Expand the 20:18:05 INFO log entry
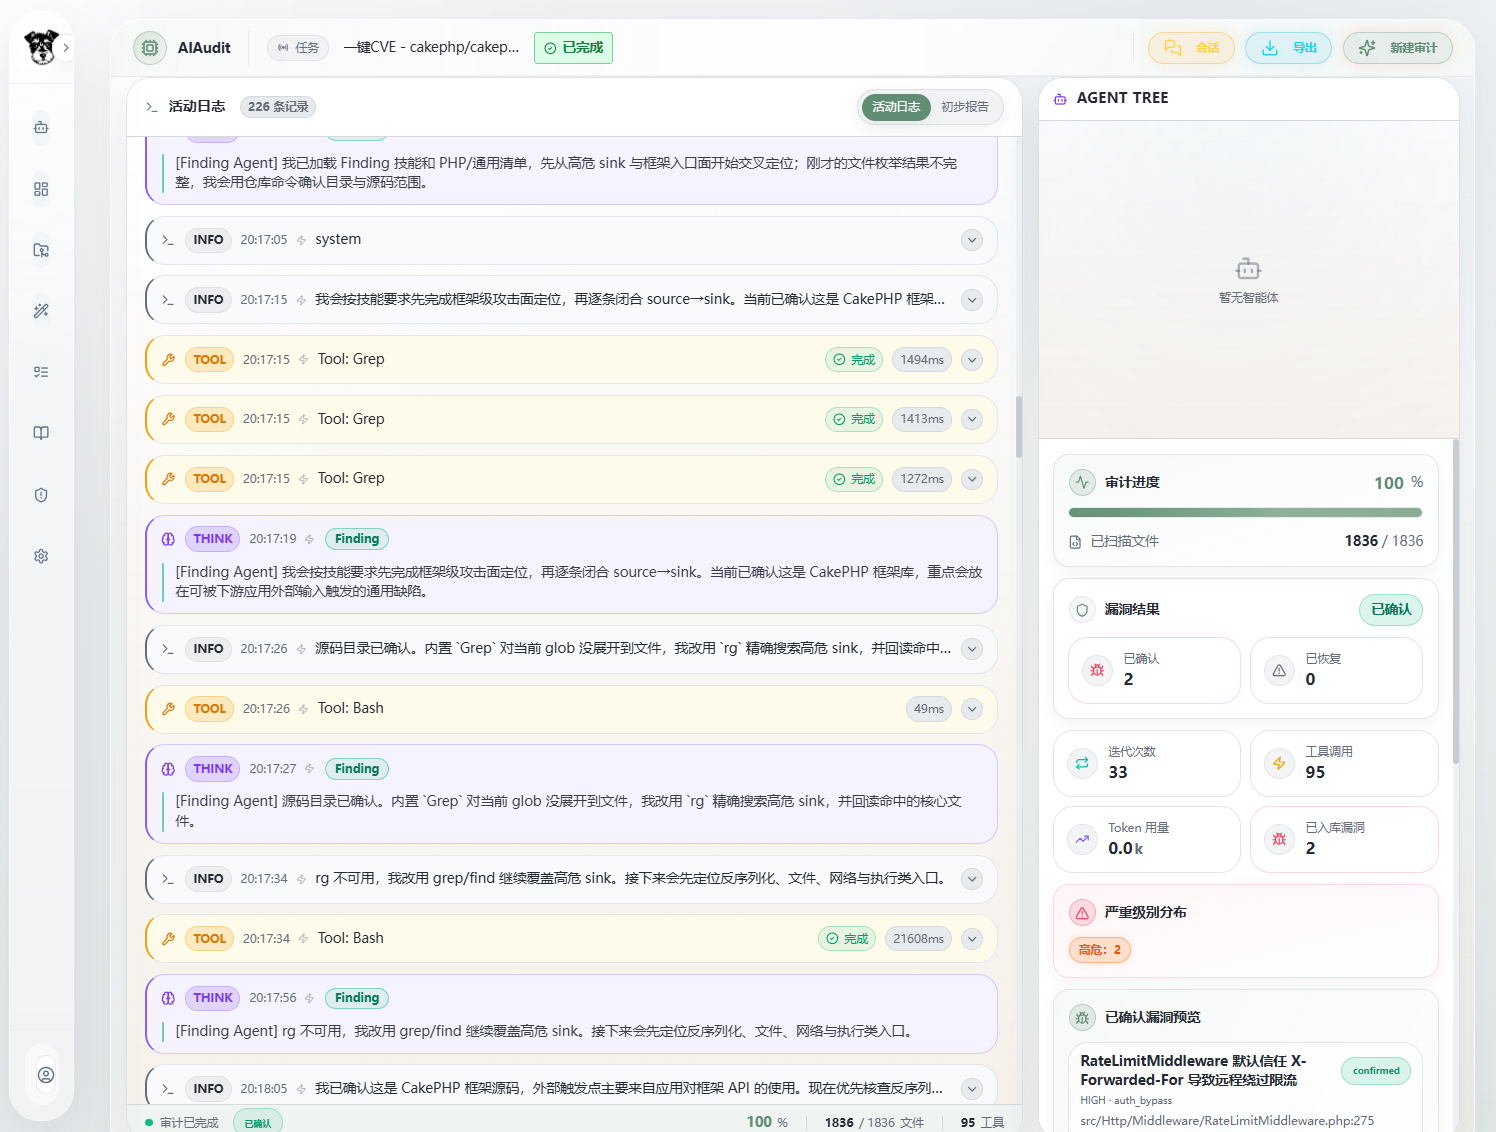The width and height of the screenshot is (1496, 1132). 972,1089
